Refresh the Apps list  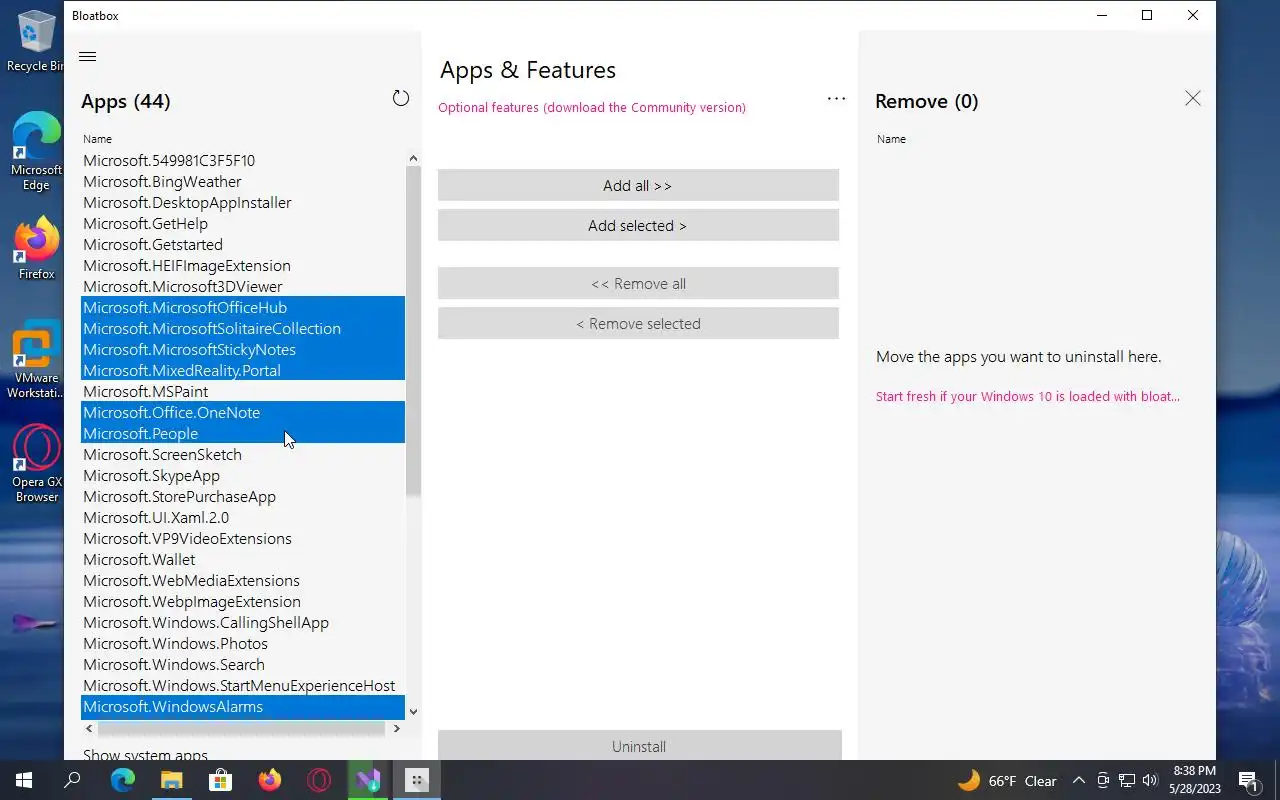point(401,98)
